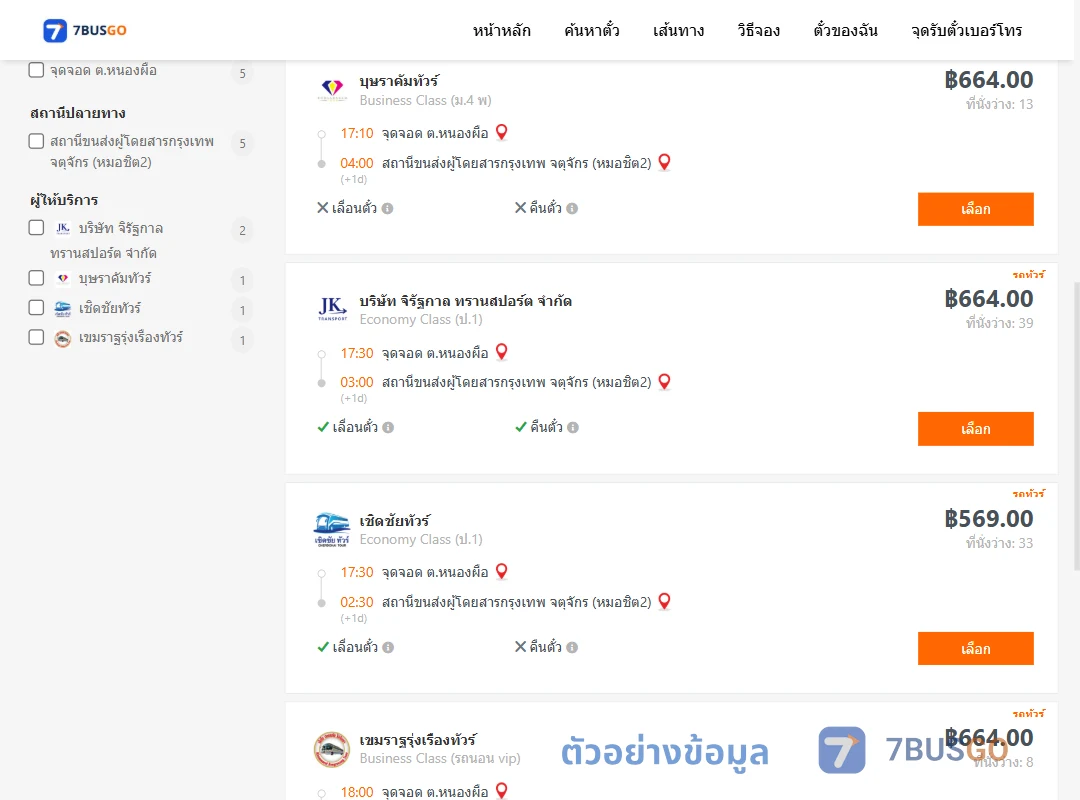Click the ฿569.00 price text
The width and height of the screenshot is (1080, 800).
click(x=988, y=518)
